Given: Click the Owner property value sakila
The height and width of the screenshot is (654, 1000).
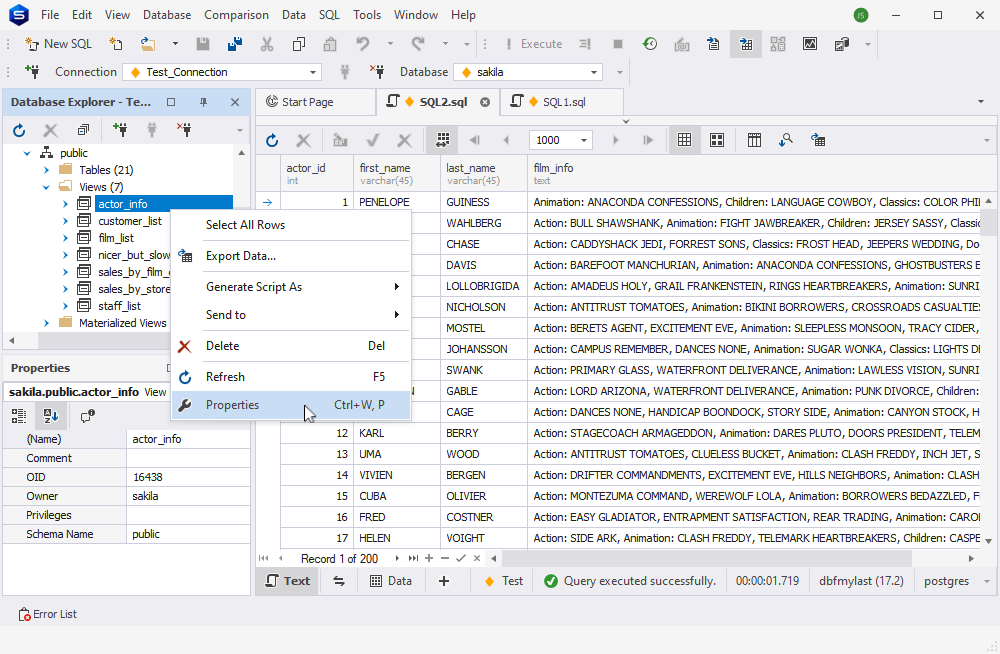Looking at the screenshot, I should tap(188, 496).
